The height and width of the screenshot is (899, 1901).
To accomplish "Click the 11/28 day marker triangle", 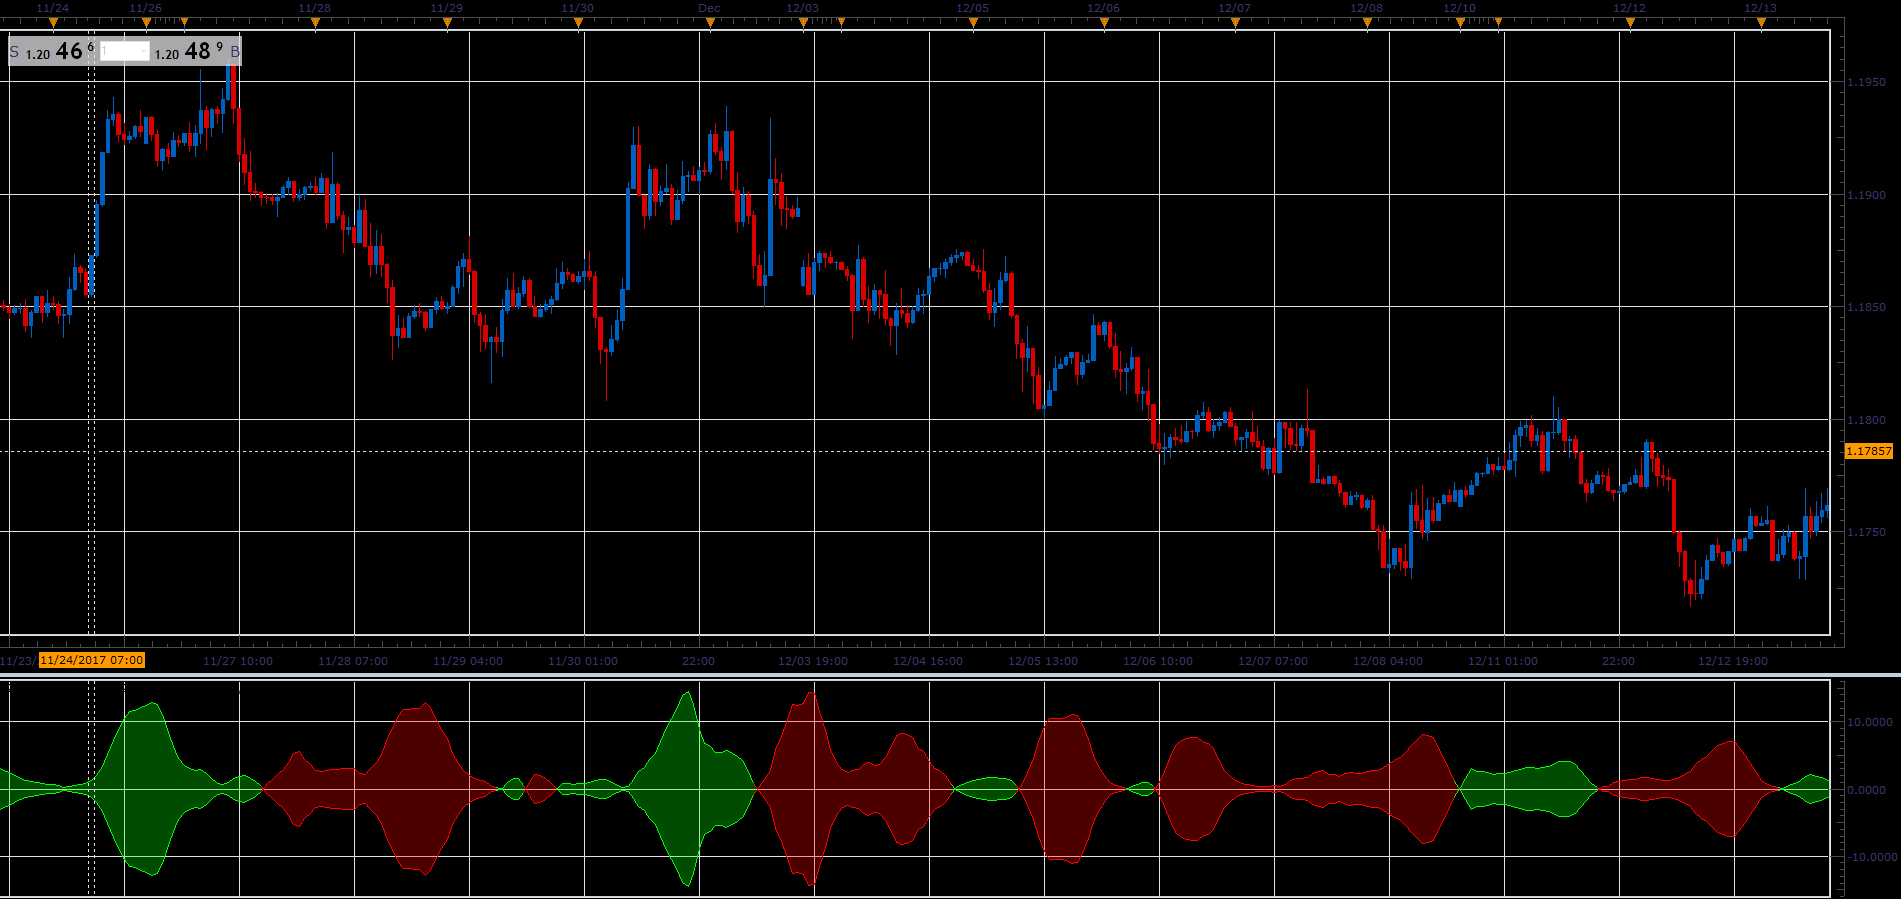I will coord(315,22).
